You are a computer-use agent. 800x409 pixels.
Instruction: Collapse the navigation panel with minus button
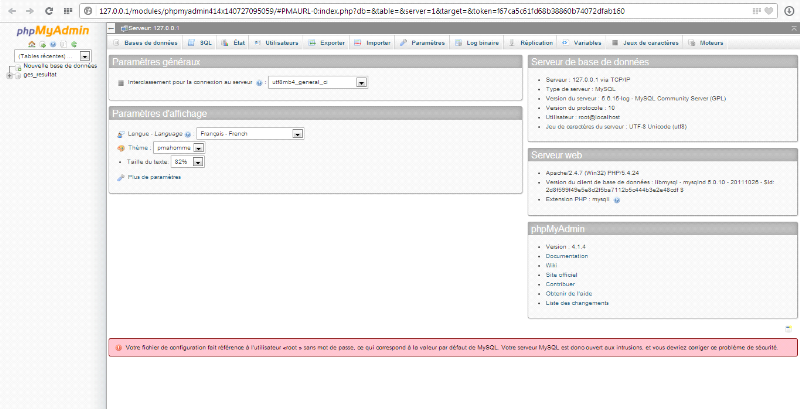pyautogui.click(x=111, y=28)
